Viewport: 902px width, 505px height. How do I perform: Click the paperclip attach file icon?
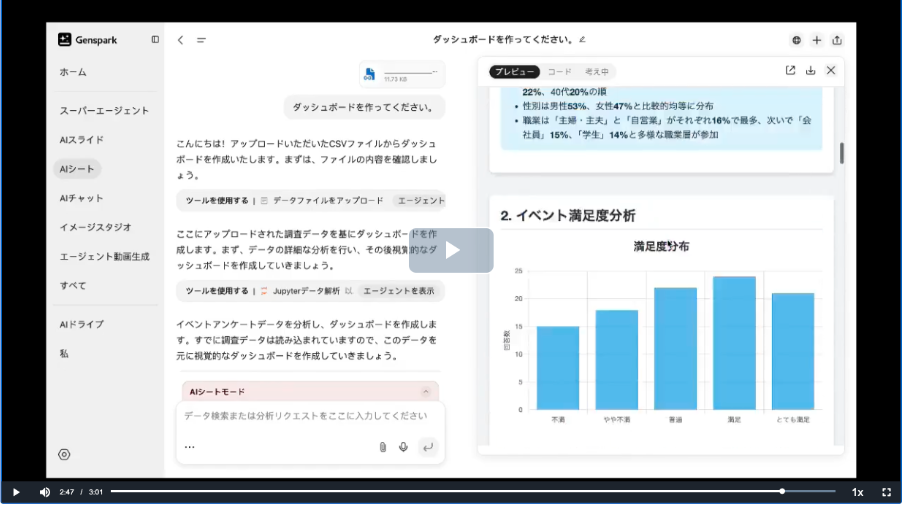(382, 447)
